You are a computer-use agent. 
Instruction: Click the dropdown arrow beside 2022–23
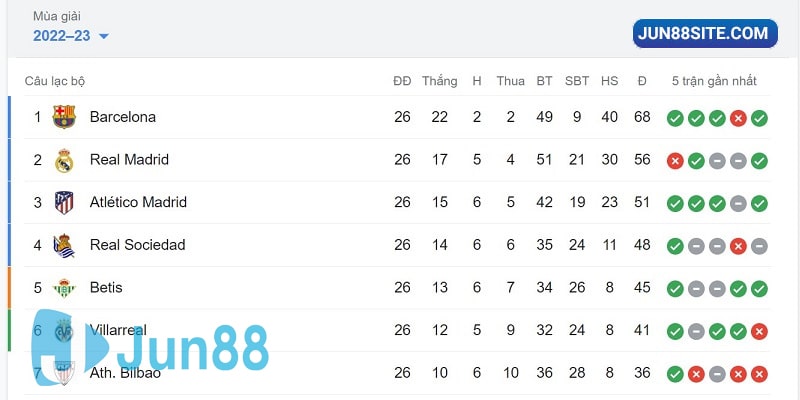103,37
